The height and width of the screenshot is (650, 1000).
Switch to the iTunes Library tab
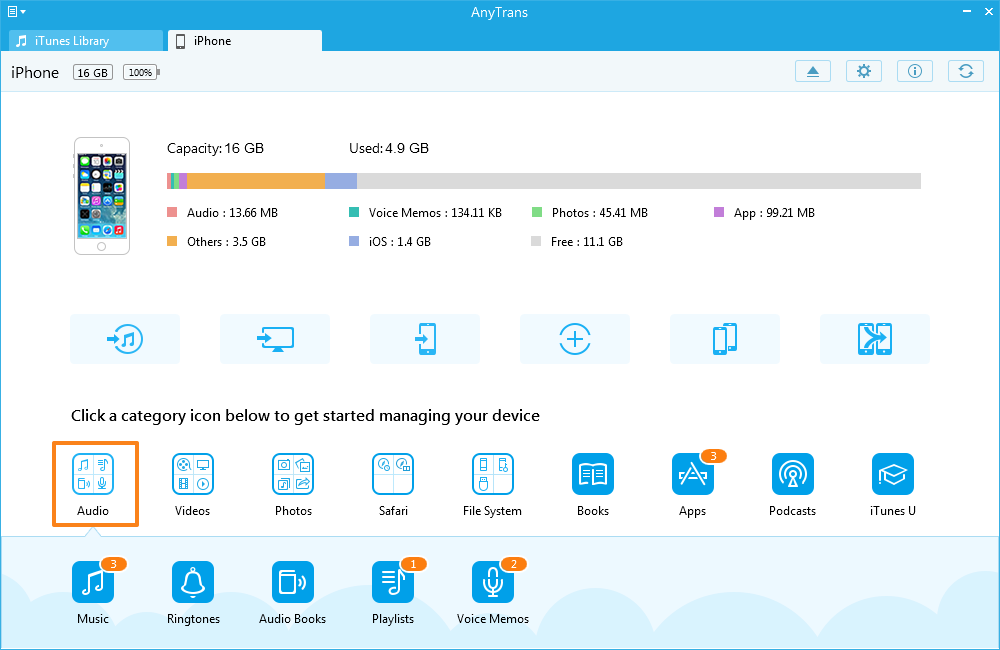point(85,41)
